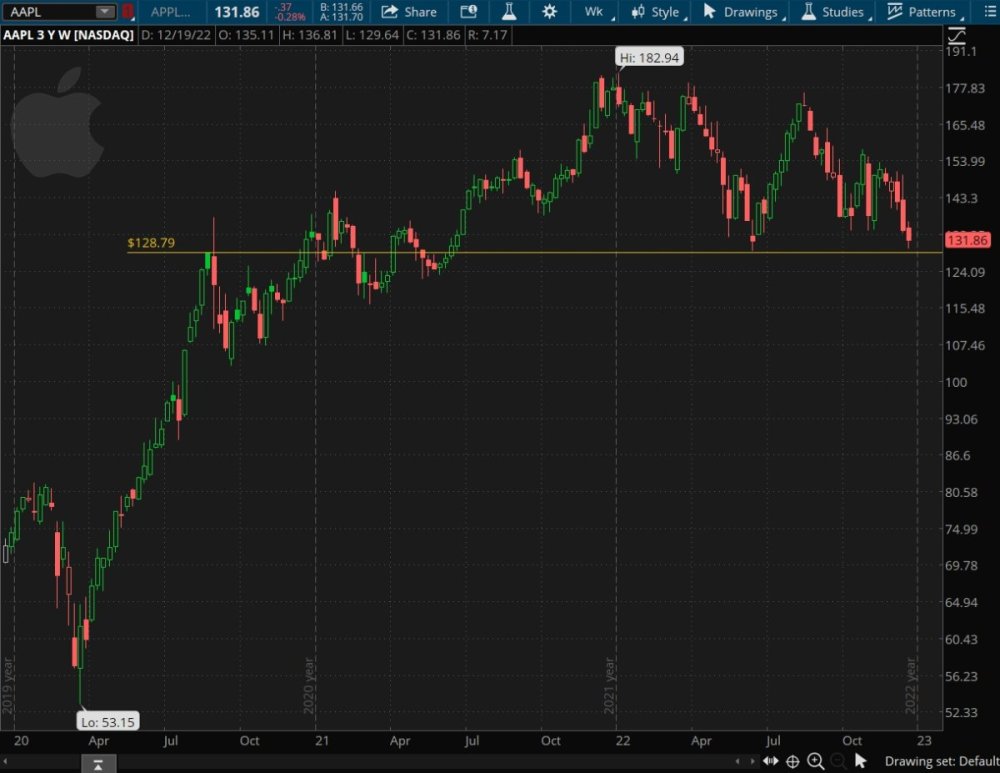Select the pointer cursor tool
Screen dimensions: 1000x773
pos(860,761)
